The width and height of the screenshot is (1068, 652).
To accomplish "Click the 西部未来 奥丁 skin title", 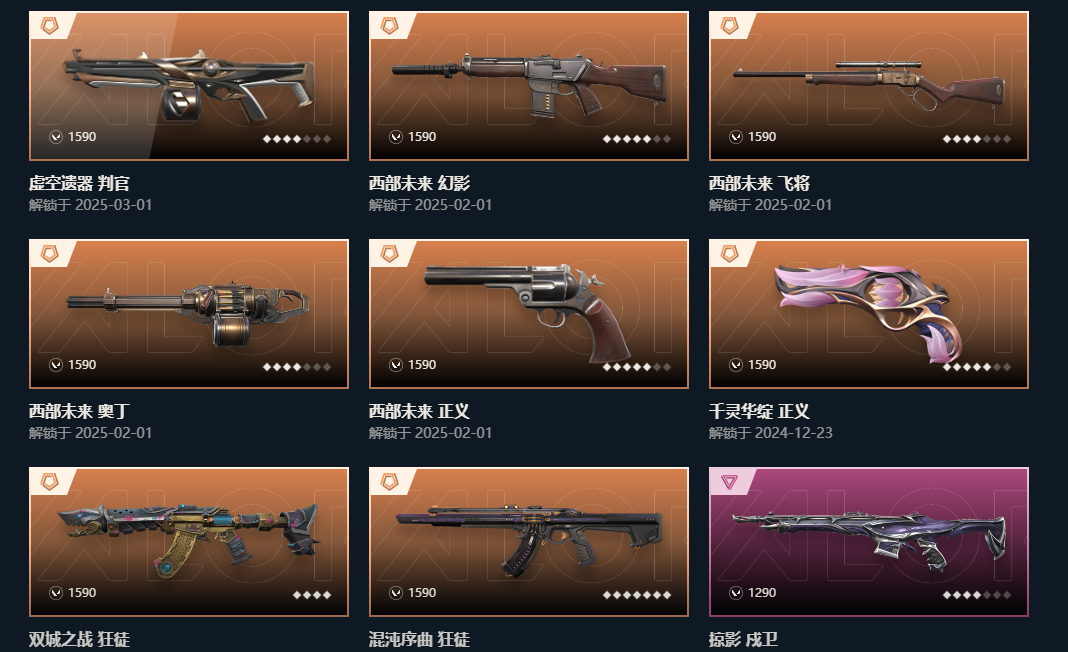I will [79, 412].
